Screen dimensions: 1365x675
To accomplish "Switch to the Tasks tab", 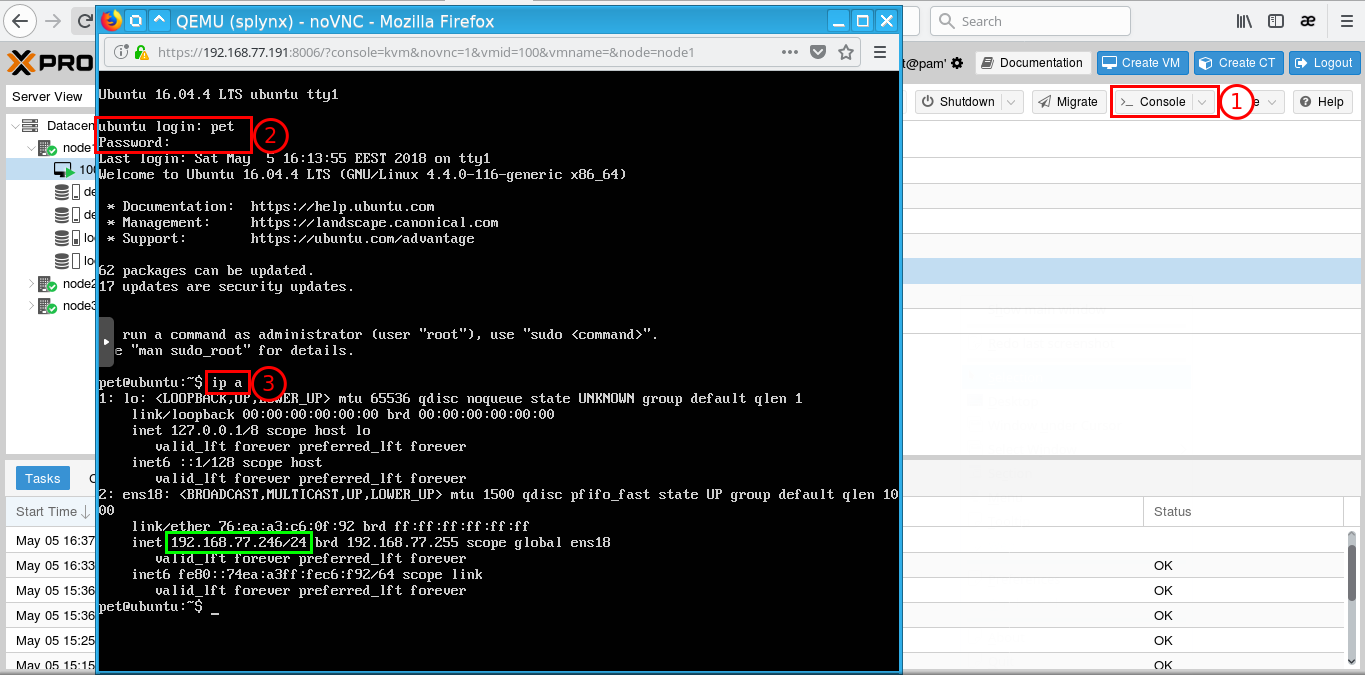I will coord(43,478).
